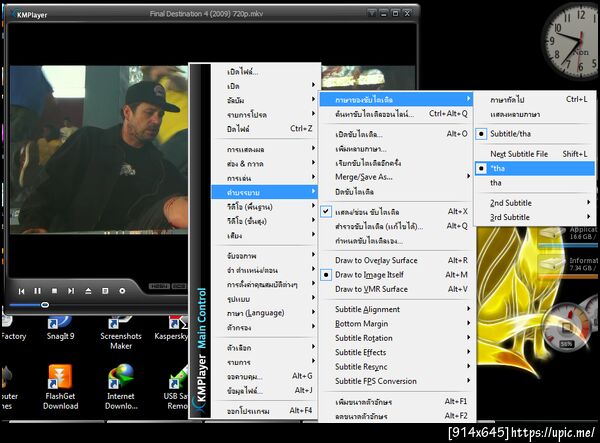Click the video picture in KMPlayer
Image resolution: width=600 pixels, height=443 pixels.
tap(99, 150)
